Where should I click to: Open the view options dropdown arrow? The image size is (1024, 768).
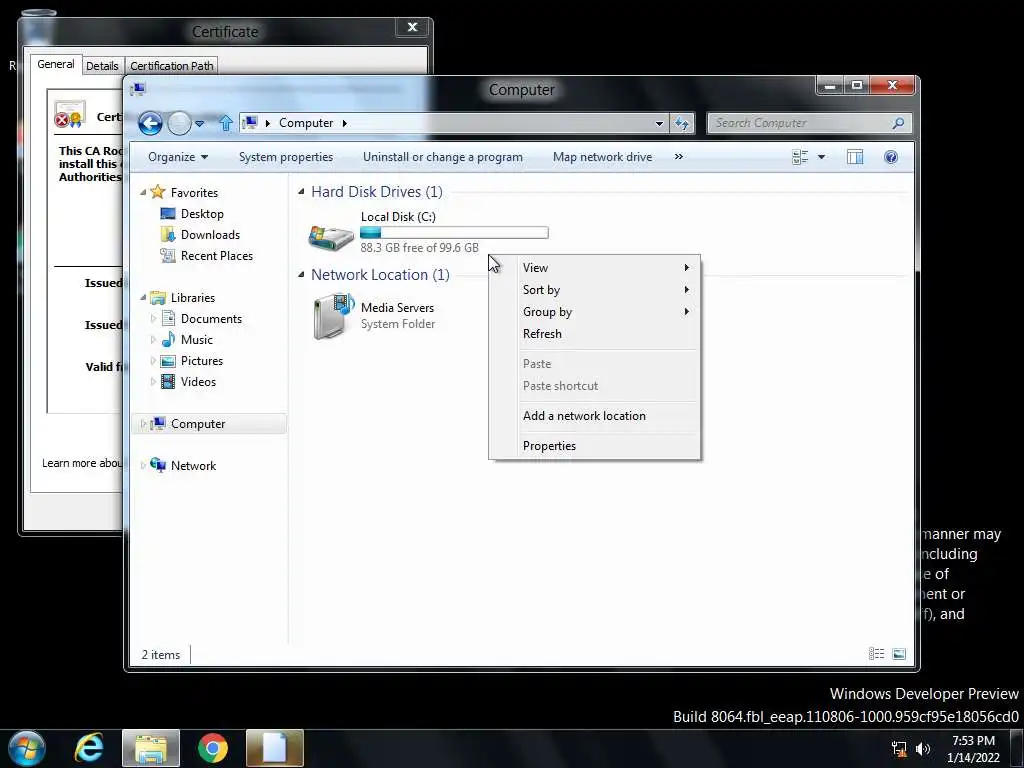click(x=822, y=157)
